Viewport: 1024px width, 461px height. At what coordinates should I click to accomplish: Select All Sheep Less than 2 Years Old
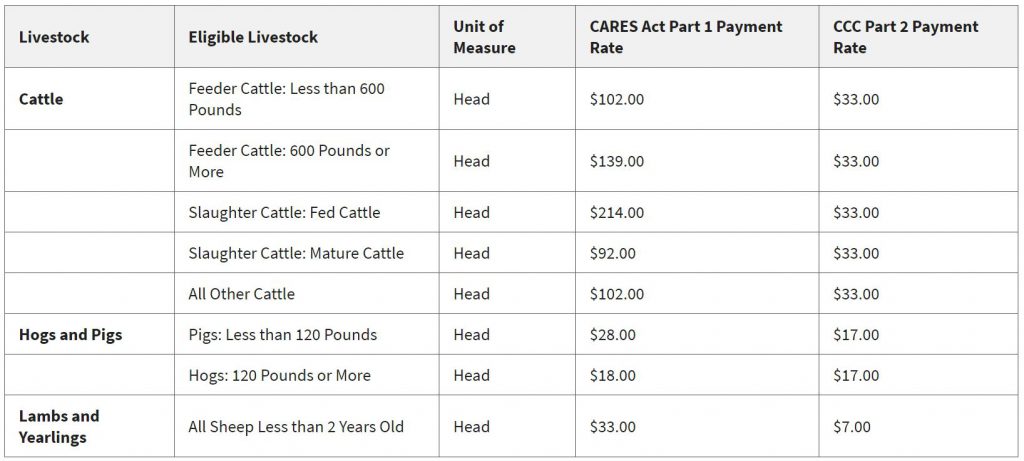[296, 427]
